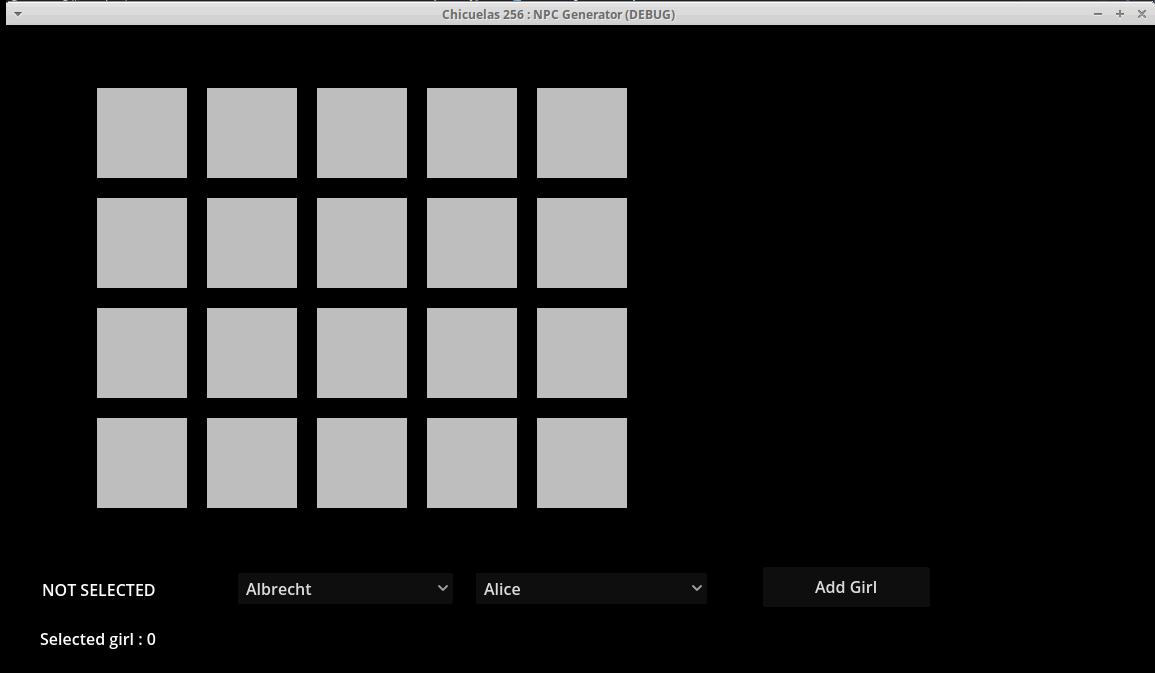The width and height of the screenshot is (1155, 673).
Task: Open the Alice name dropdown
Action: pyautogui.click(x=591, y=588)
